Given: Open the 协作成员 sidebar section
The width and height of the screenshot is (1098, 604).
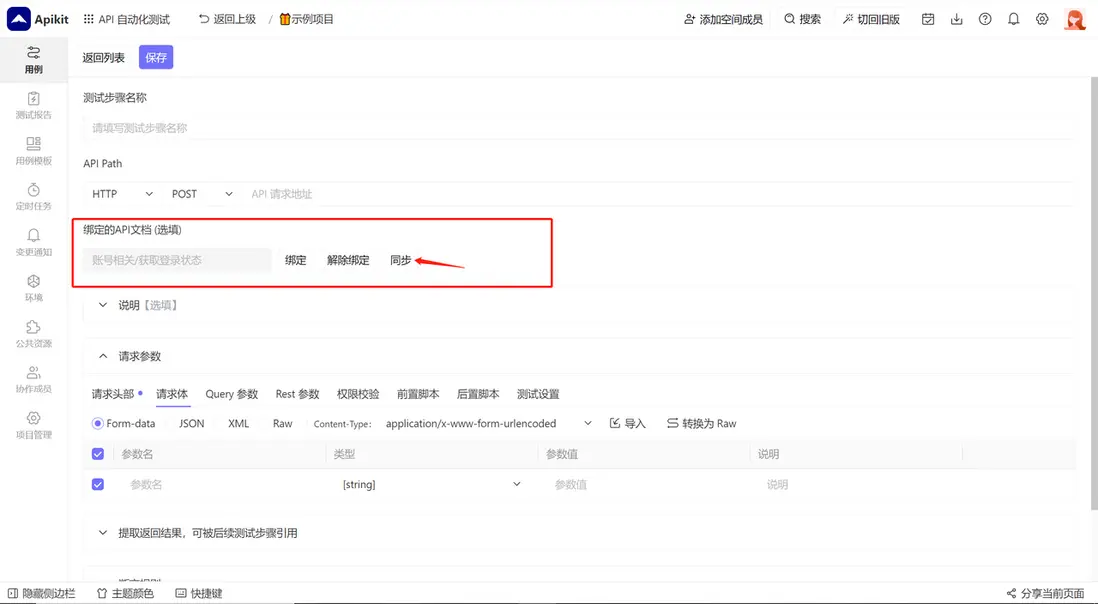Looking at the screenshot, I should [x=34, y=379].
